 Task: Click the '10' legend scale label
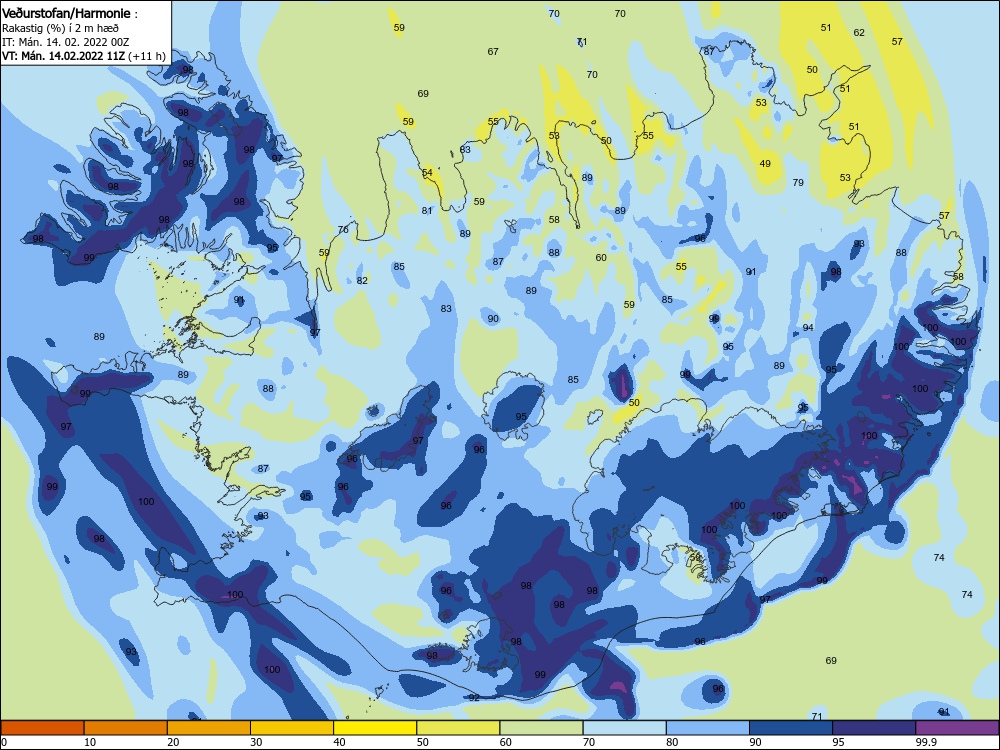(x=90, y=742)
